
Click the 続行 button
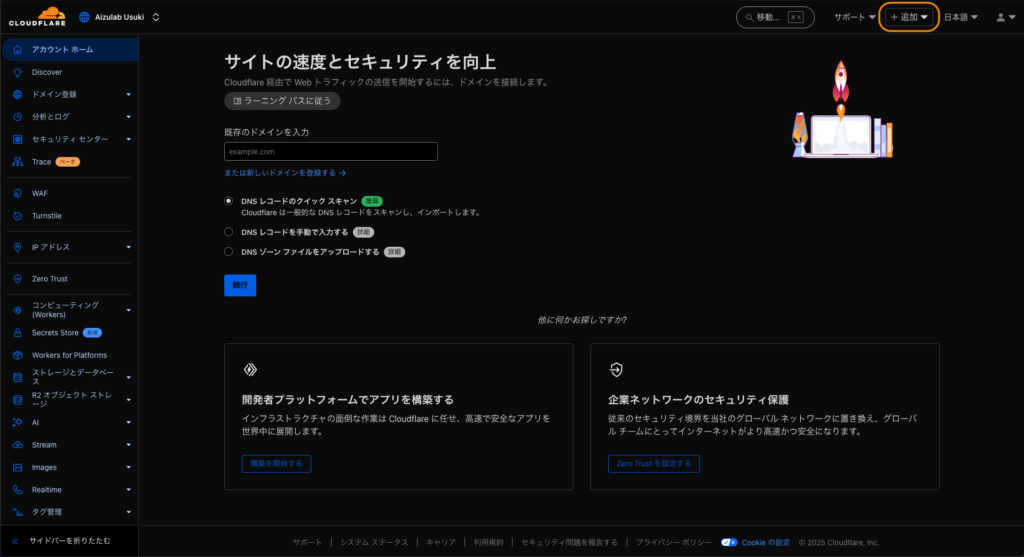click(240, 285)
